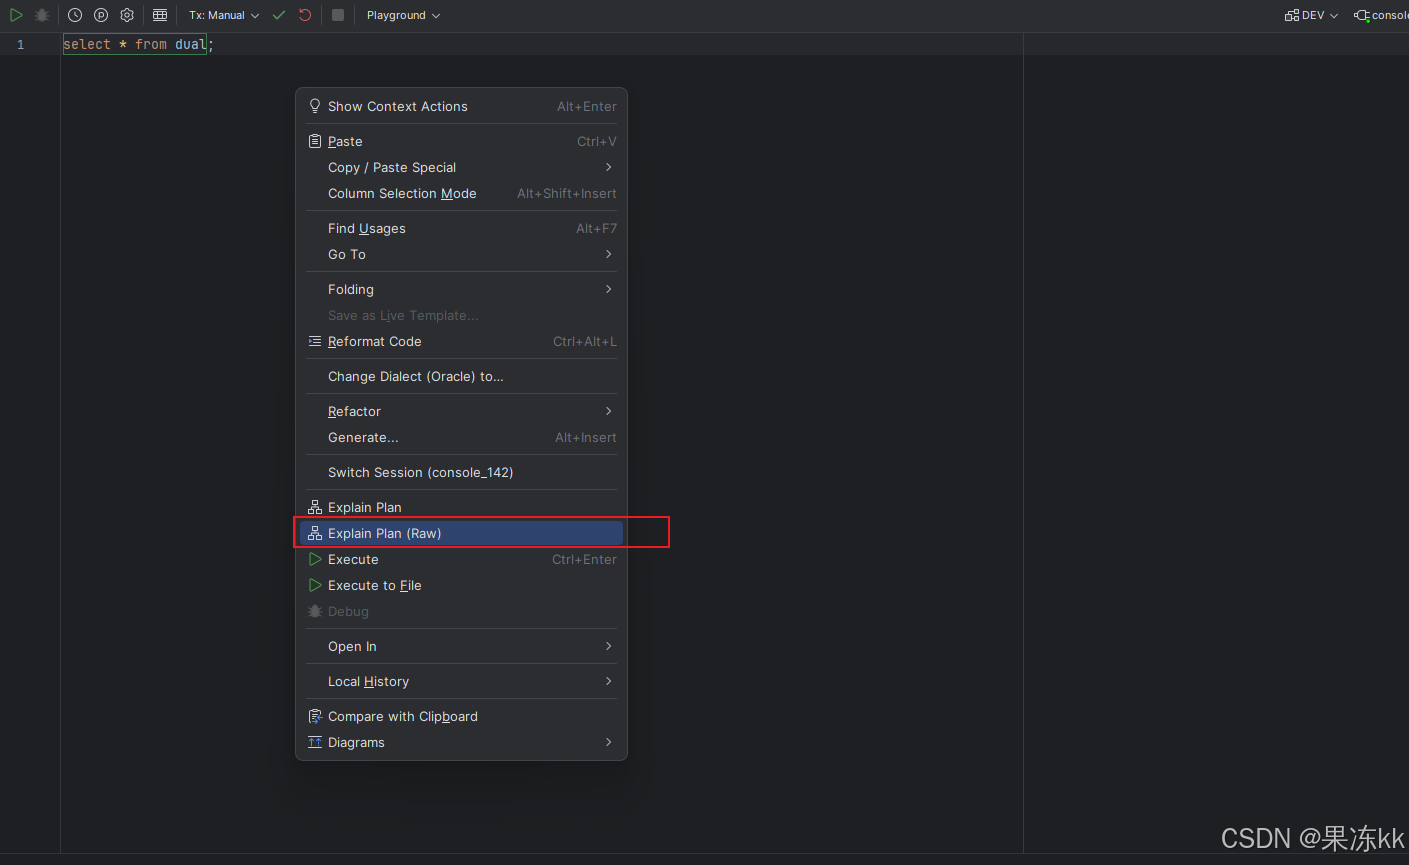
Task: Click the icon beside Explain Plan (Raw)
Action: (315, 533)
